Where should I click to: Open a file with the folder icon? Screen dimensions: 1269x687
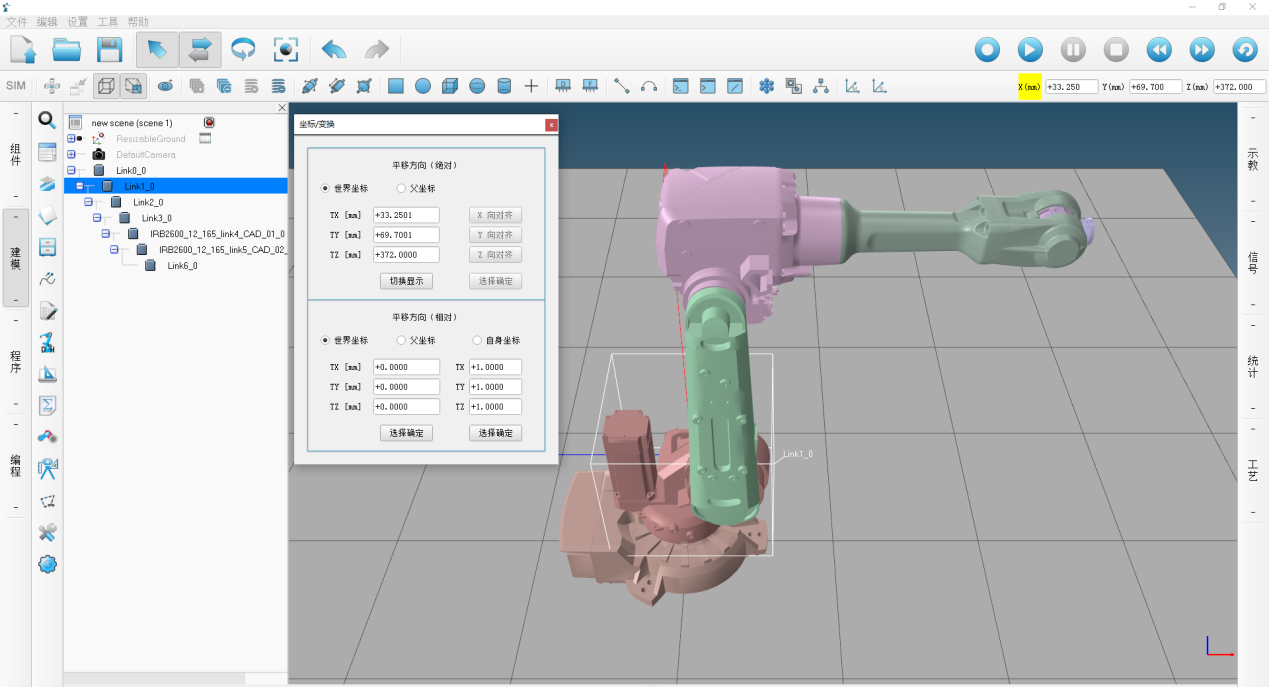(66, 49)
